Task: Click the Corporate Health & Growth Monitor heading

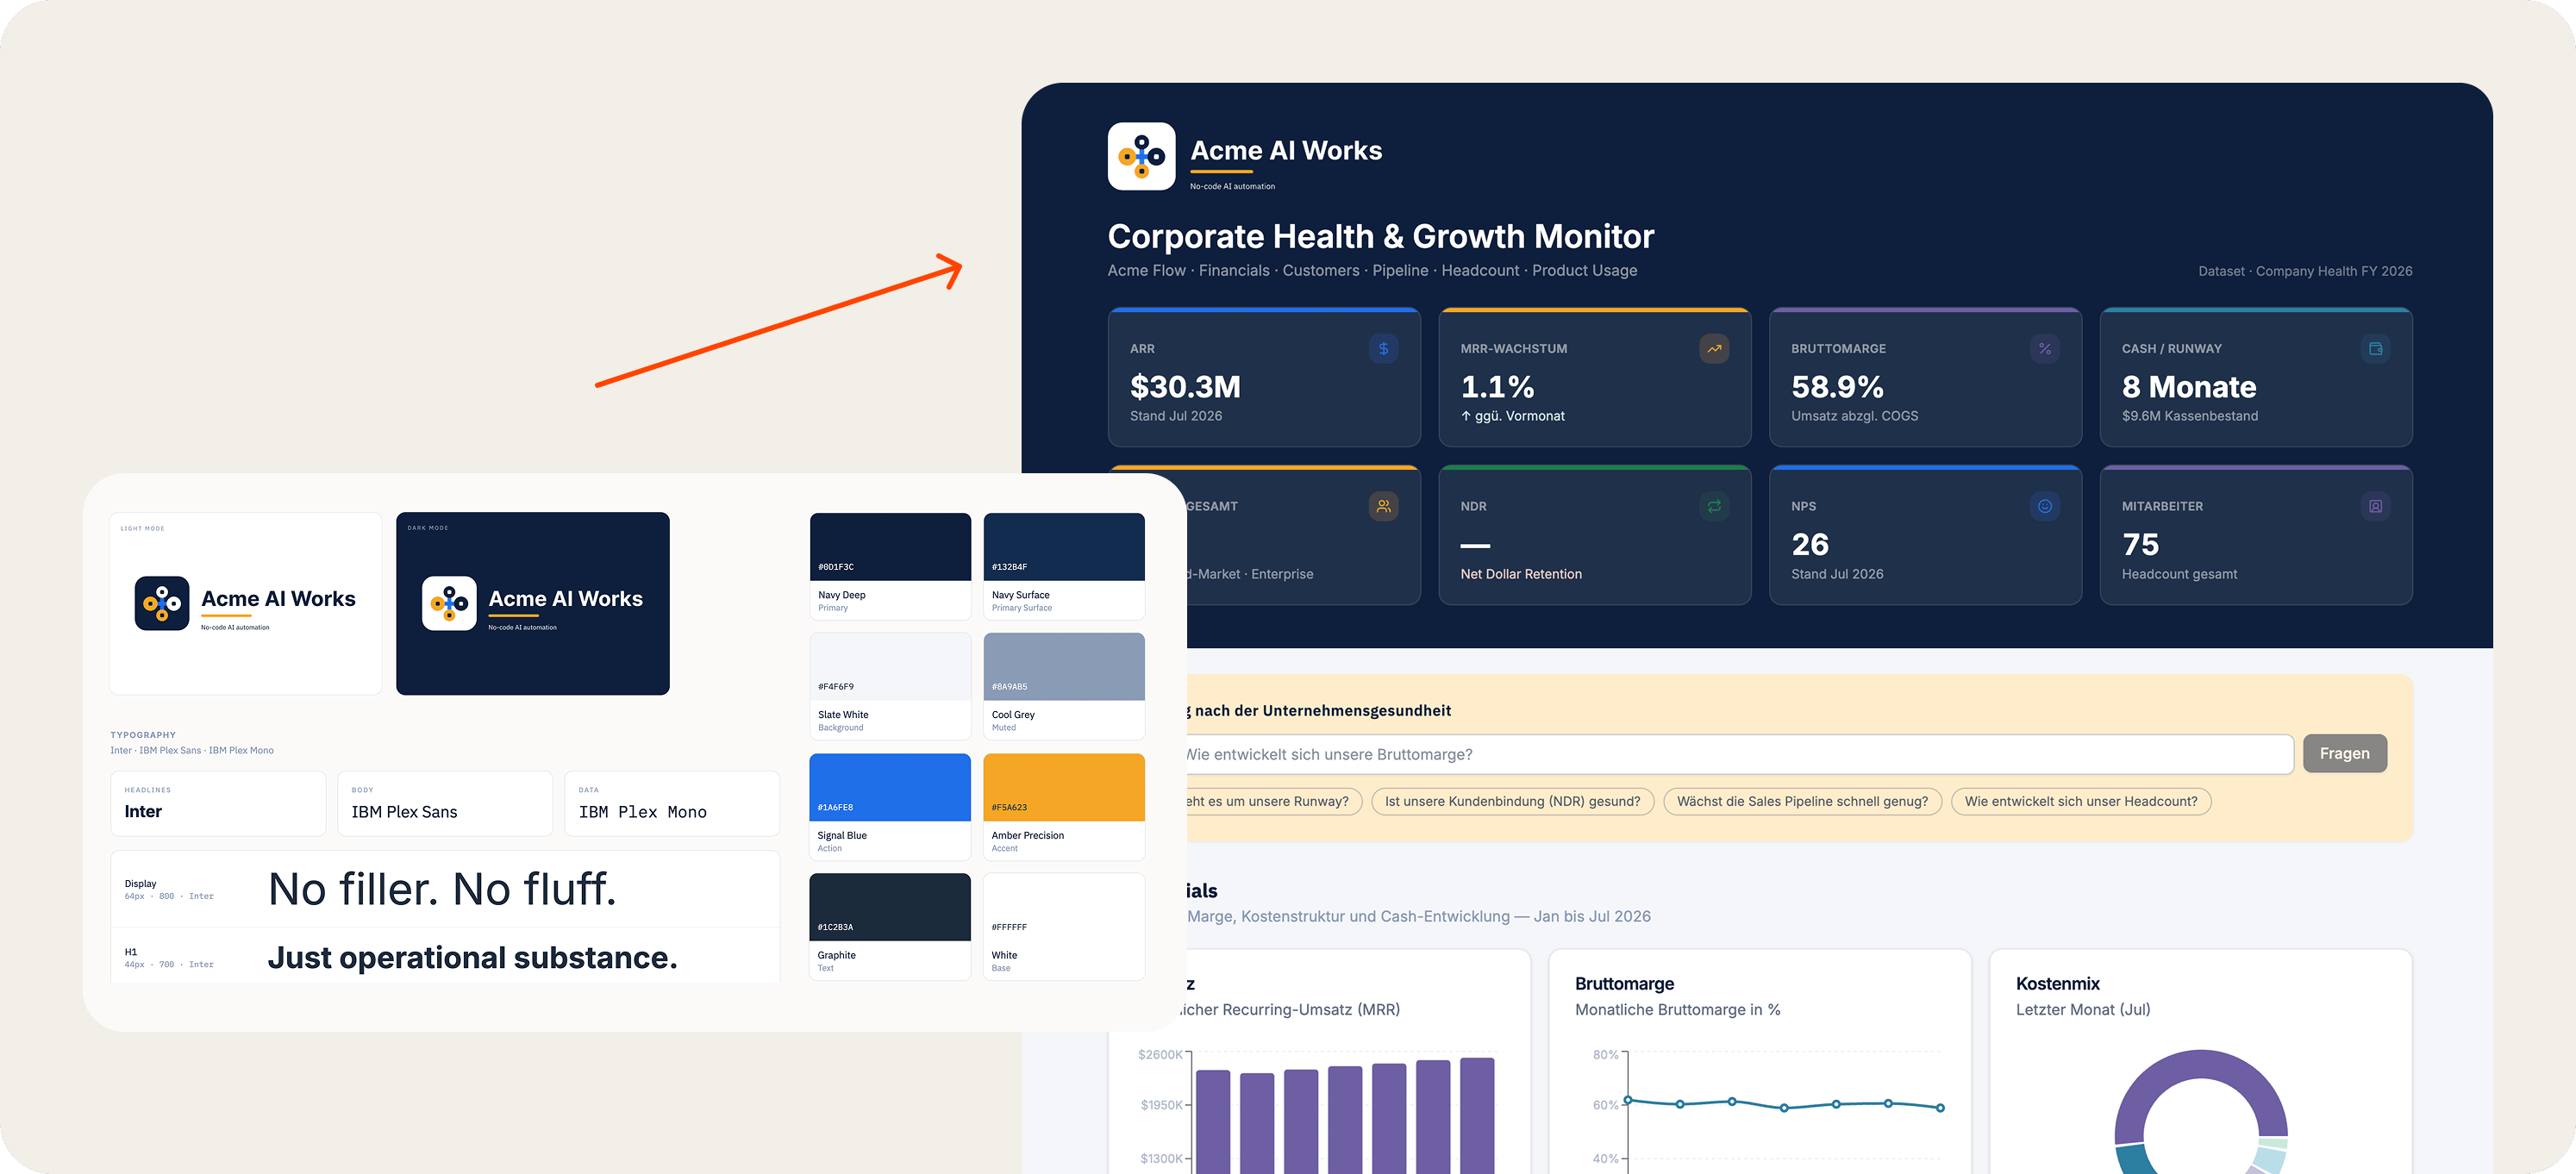Action: 1380,236
